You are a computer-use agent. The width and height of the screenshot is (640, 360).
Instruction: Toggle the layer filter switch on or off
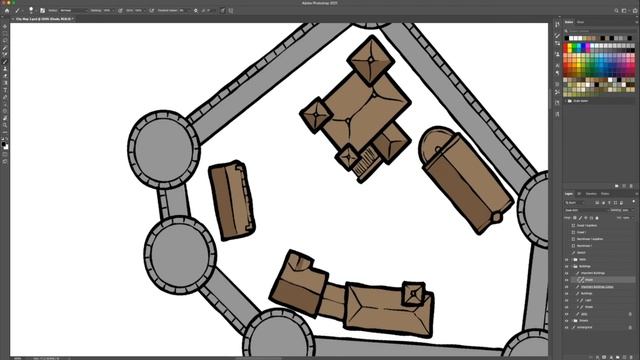click(x=633, y=202)
